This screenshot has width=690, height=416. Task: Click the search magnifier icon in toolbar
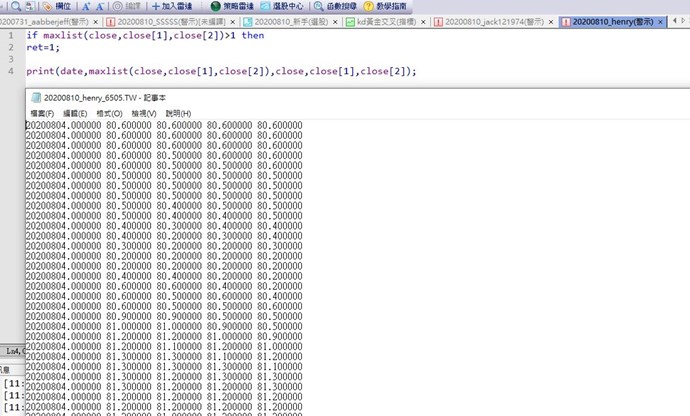click(x=16, y=6)
